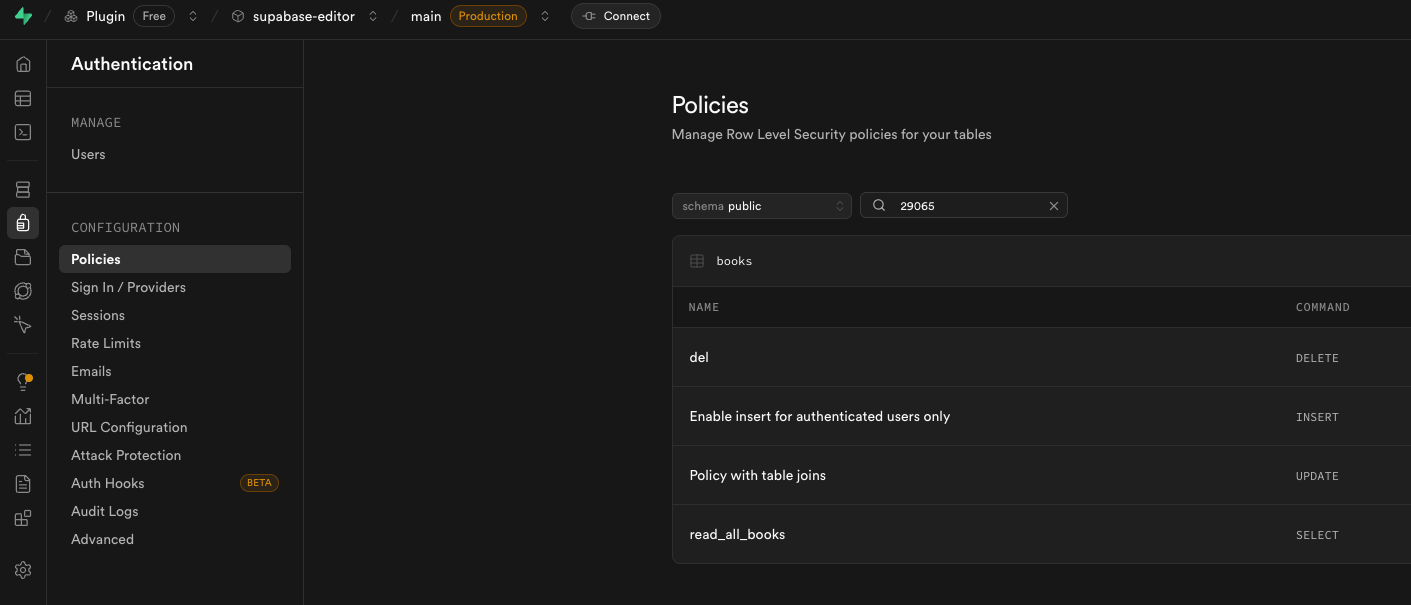Click the Supabase logo
The height and width of the screenshot is (605, 1411).
[x=23, y=16]
